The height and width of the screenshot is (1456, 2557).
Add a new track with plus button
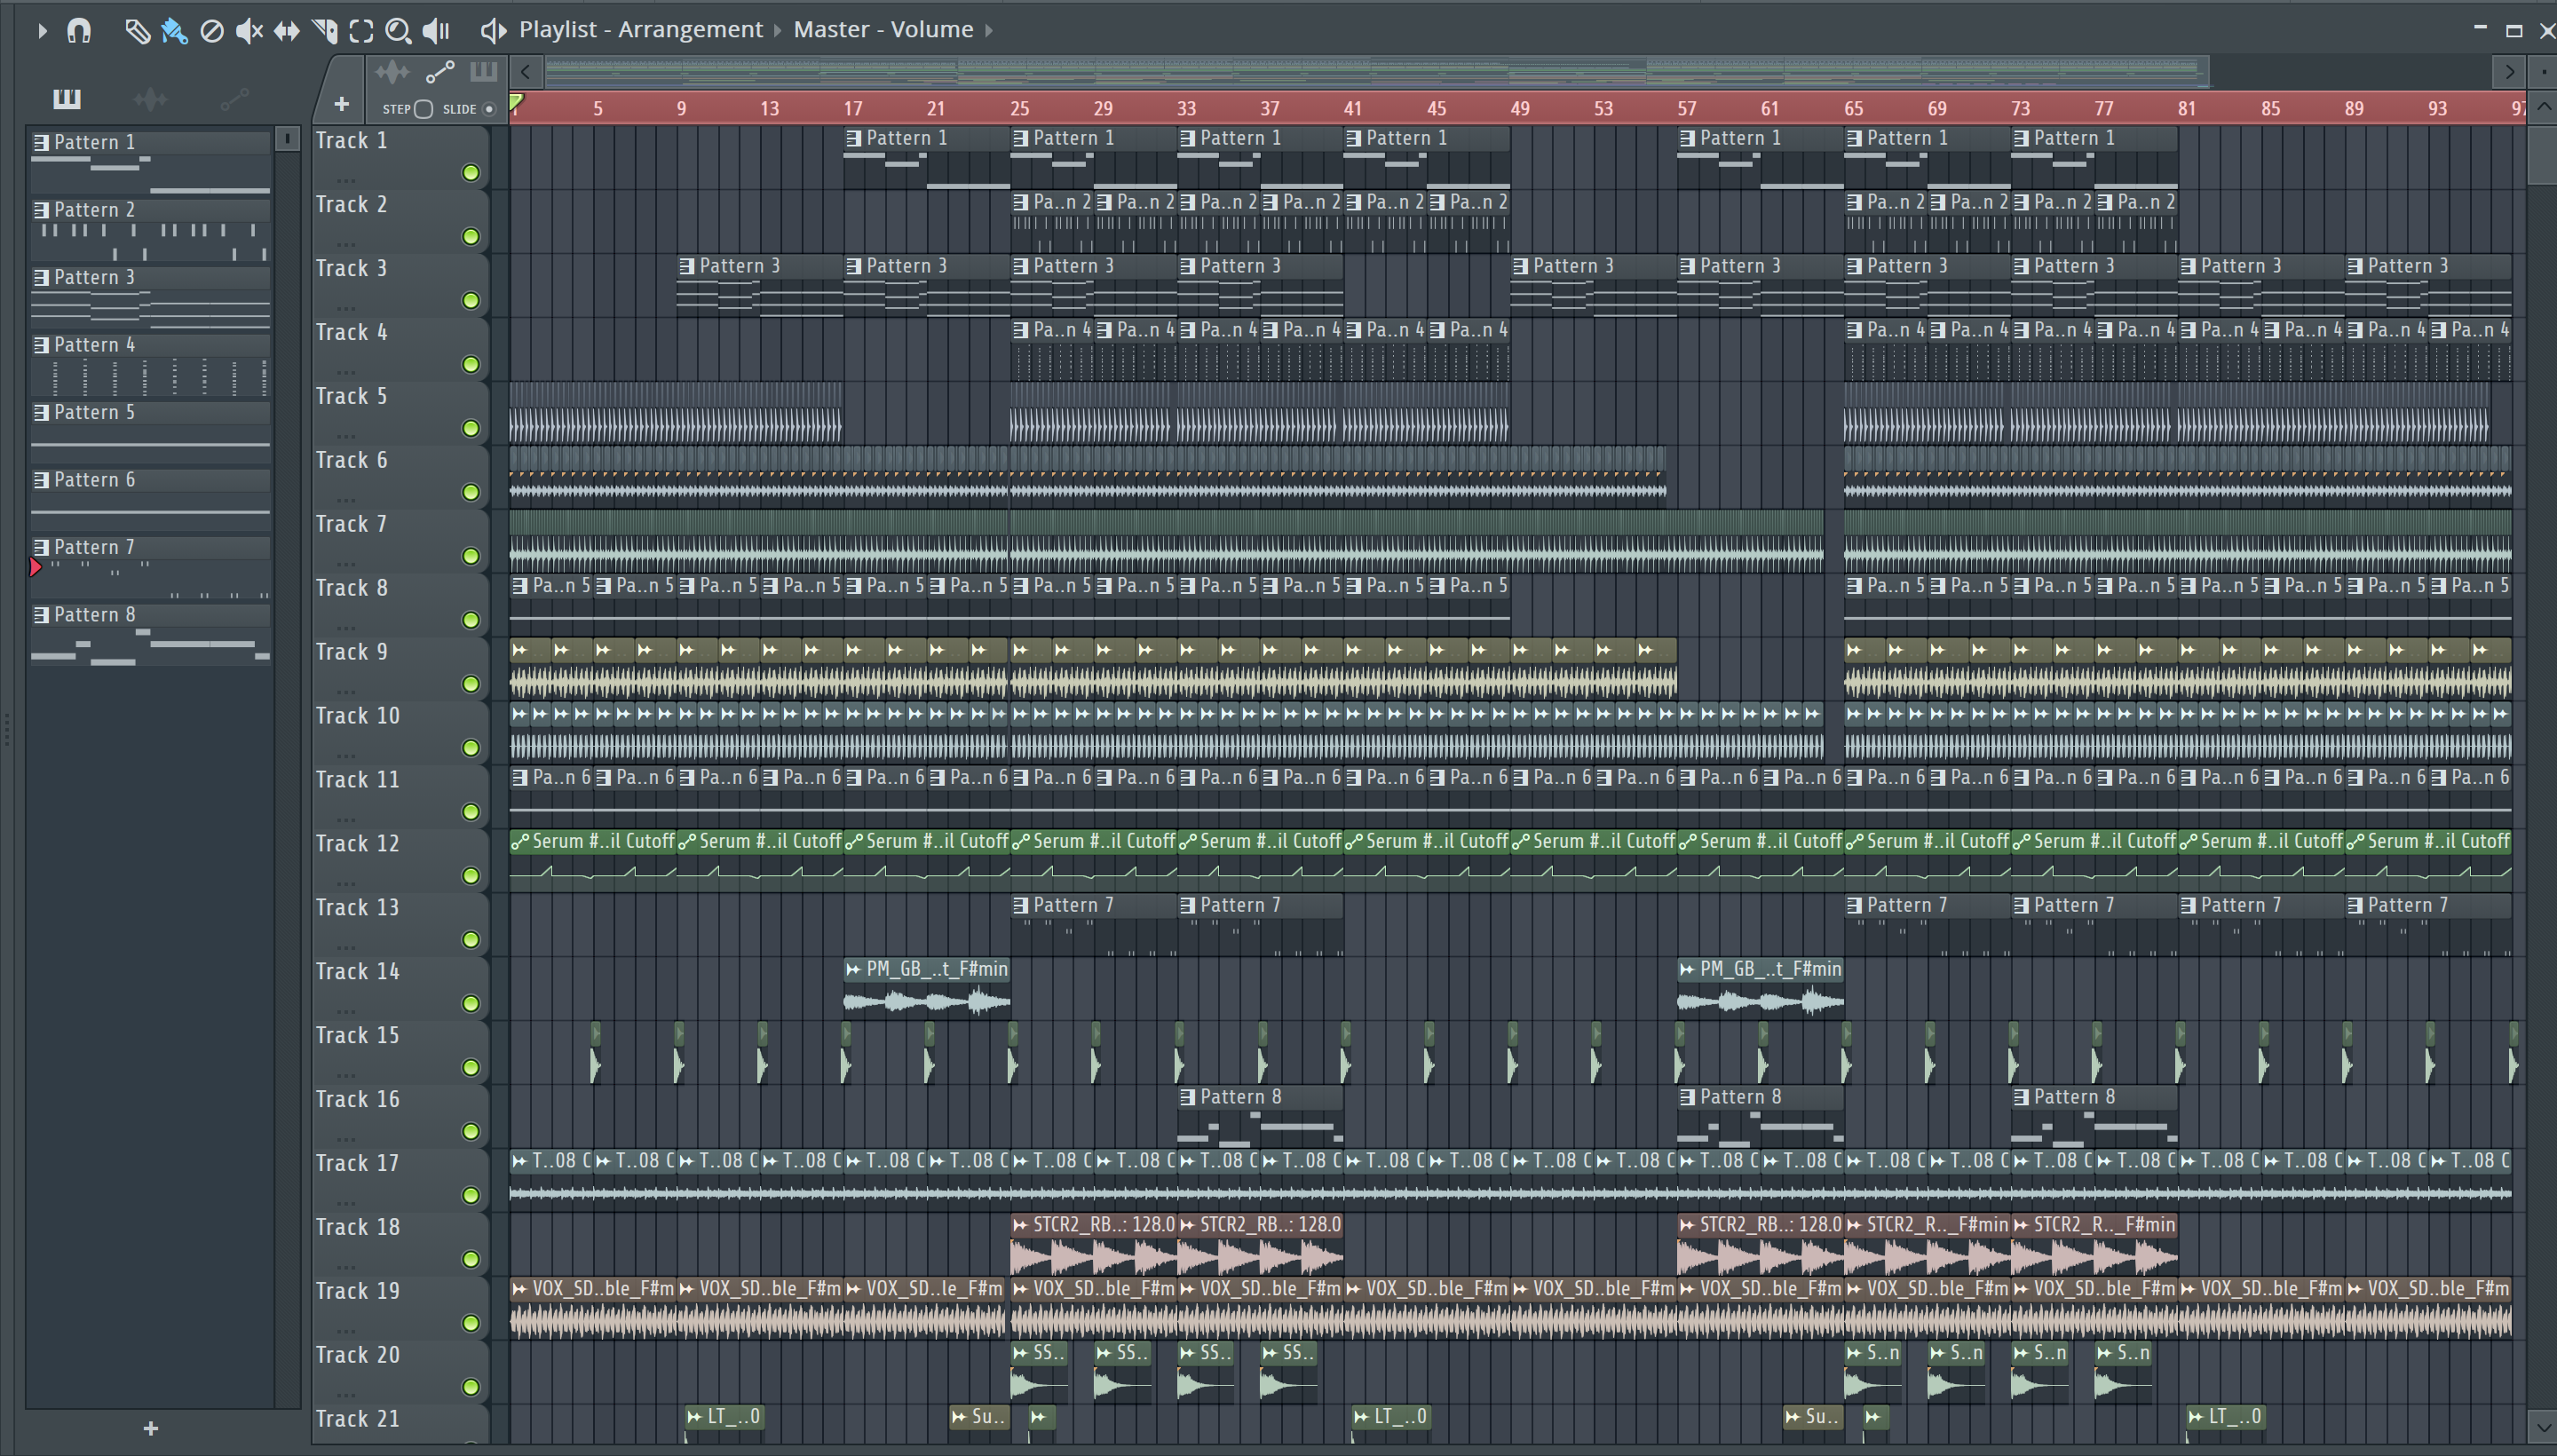(341, 104)
